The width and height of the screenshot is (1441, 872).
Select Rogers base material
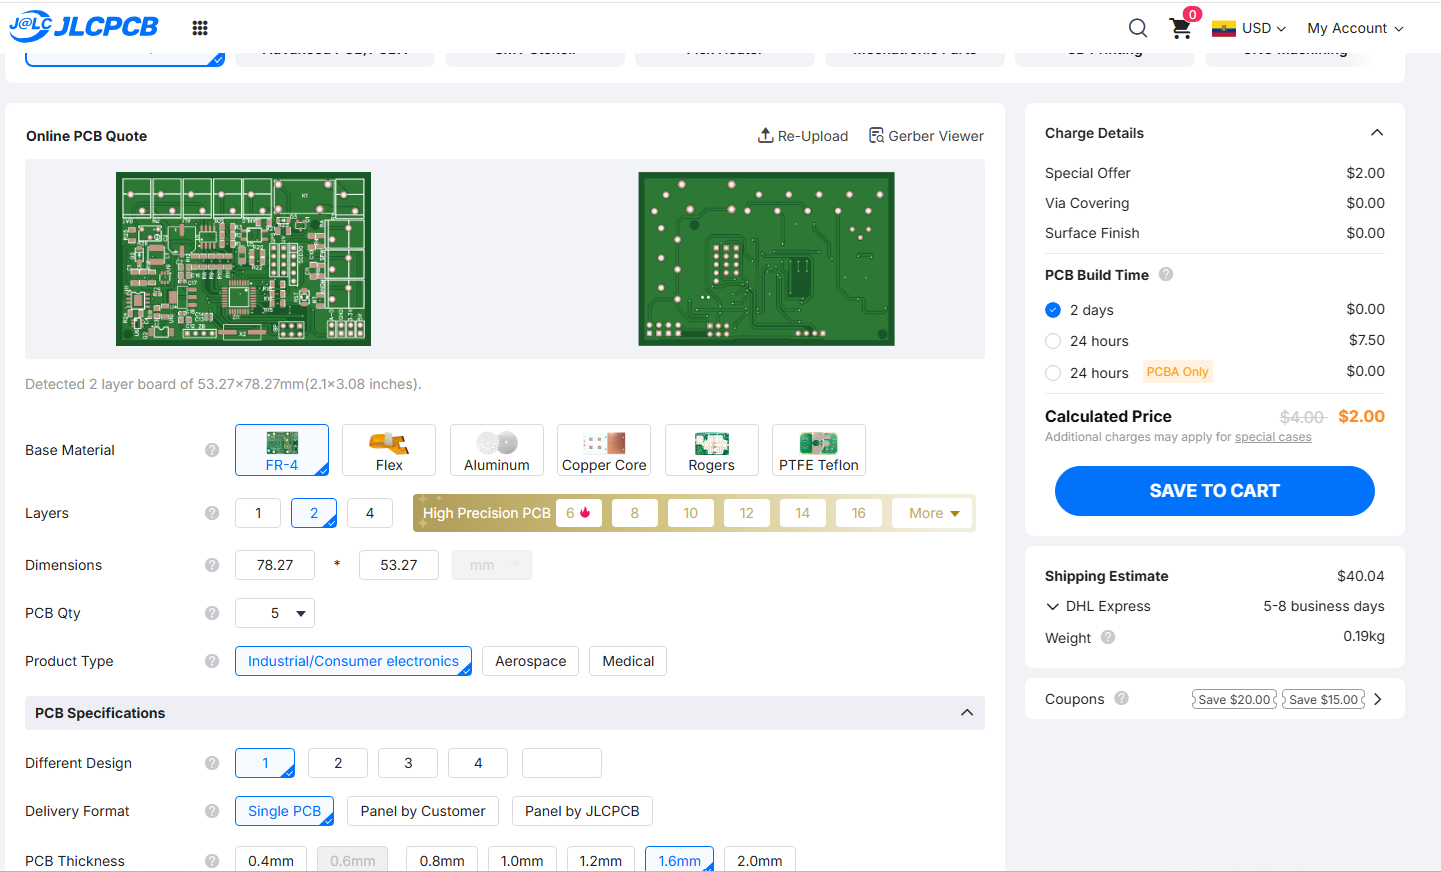(x=712, y=450)
